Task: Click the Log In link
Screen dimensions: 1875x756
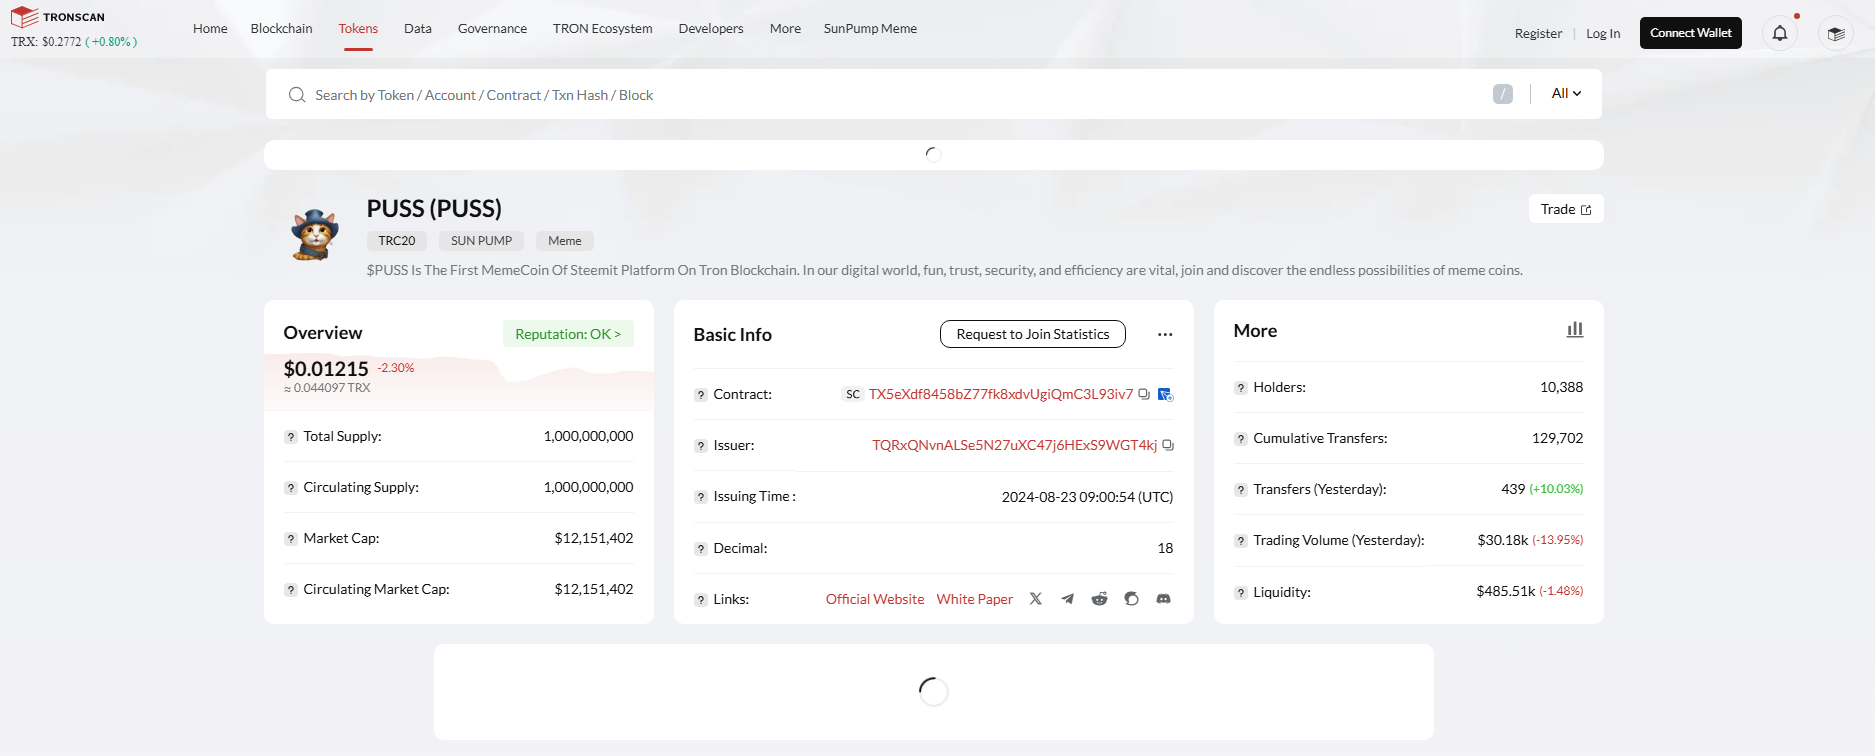Action: (x=1603, y=33)
